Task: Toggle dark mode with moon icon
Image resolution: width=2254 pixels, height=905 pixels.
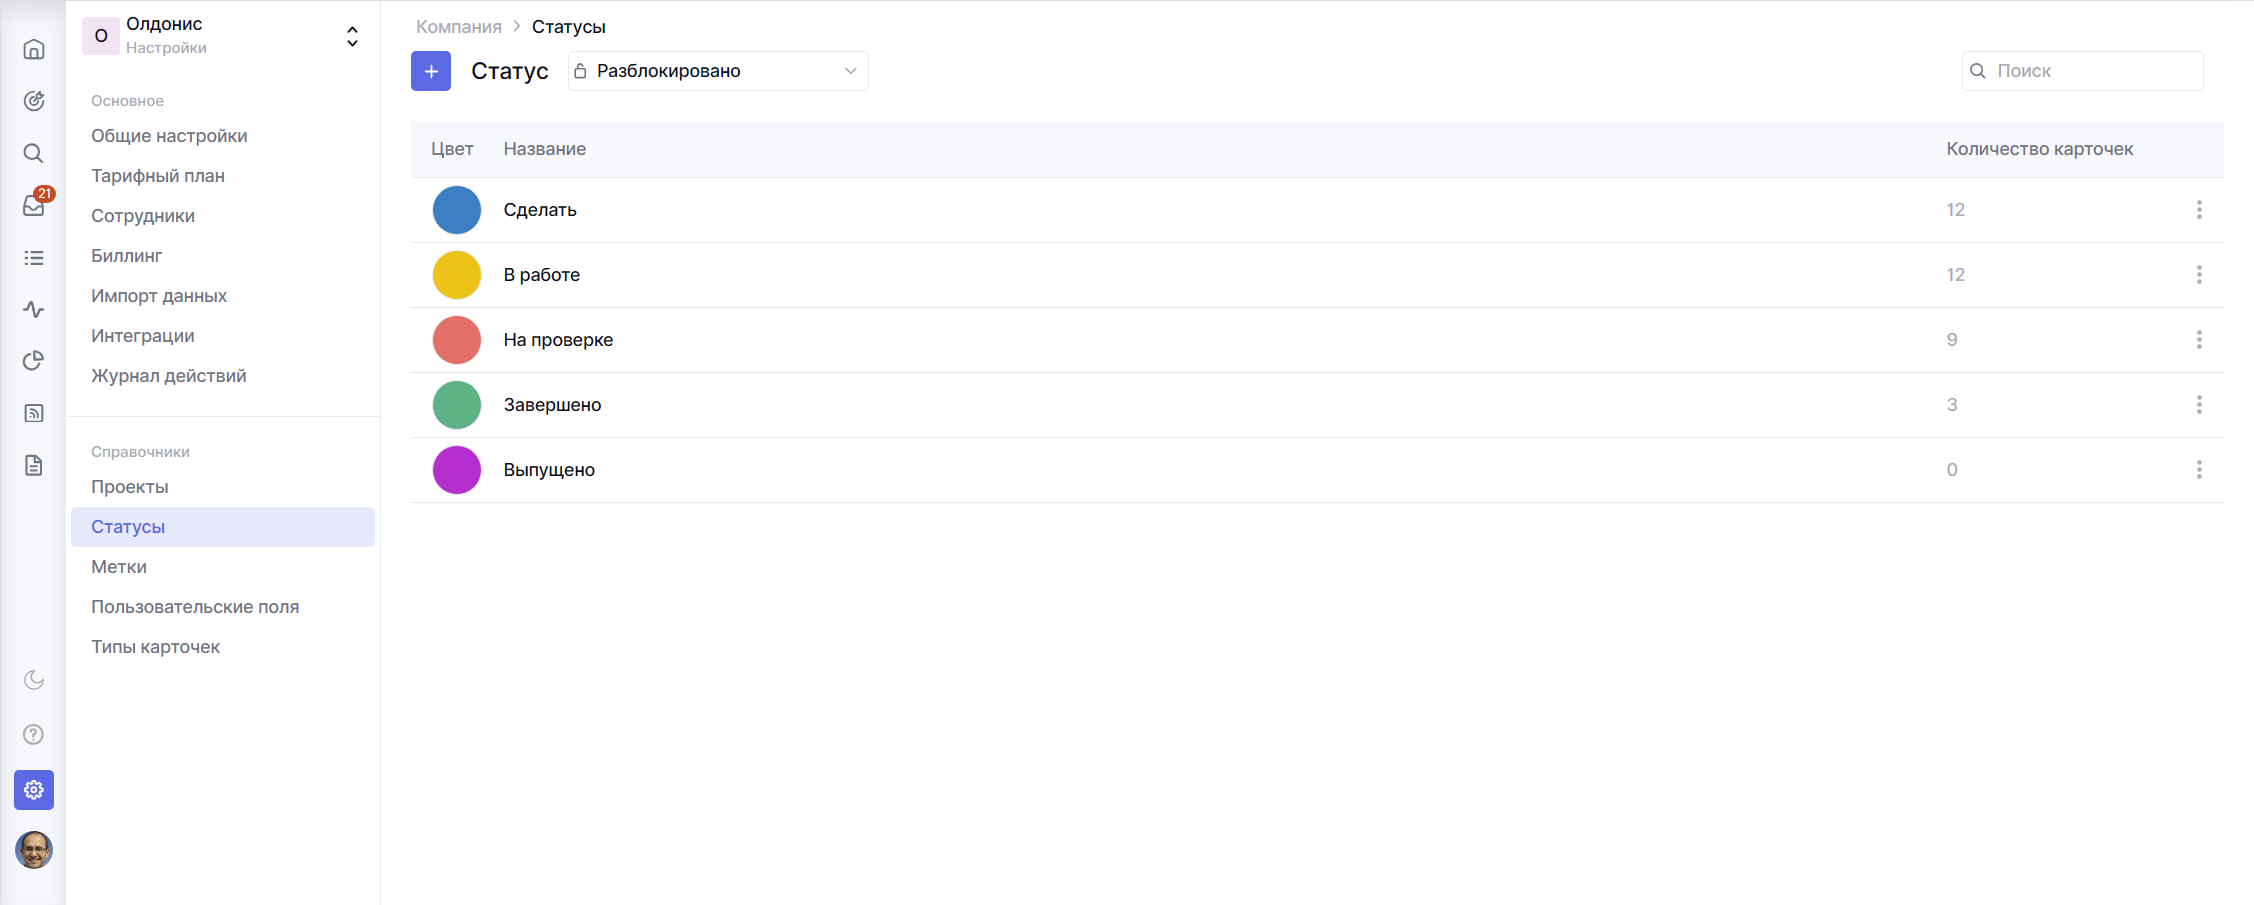Action: pos(34,680)
